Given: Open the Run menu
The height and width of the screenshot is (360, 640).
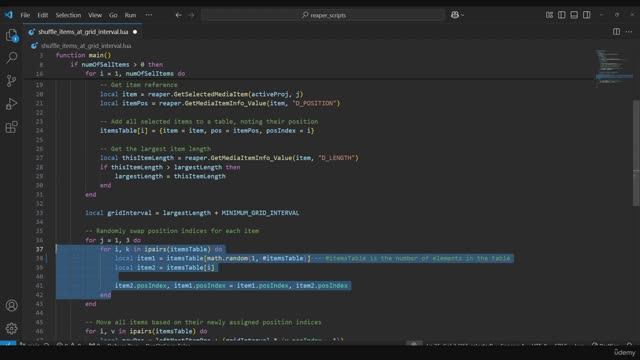Looking at the screenshot, I should tap(130, 15).
